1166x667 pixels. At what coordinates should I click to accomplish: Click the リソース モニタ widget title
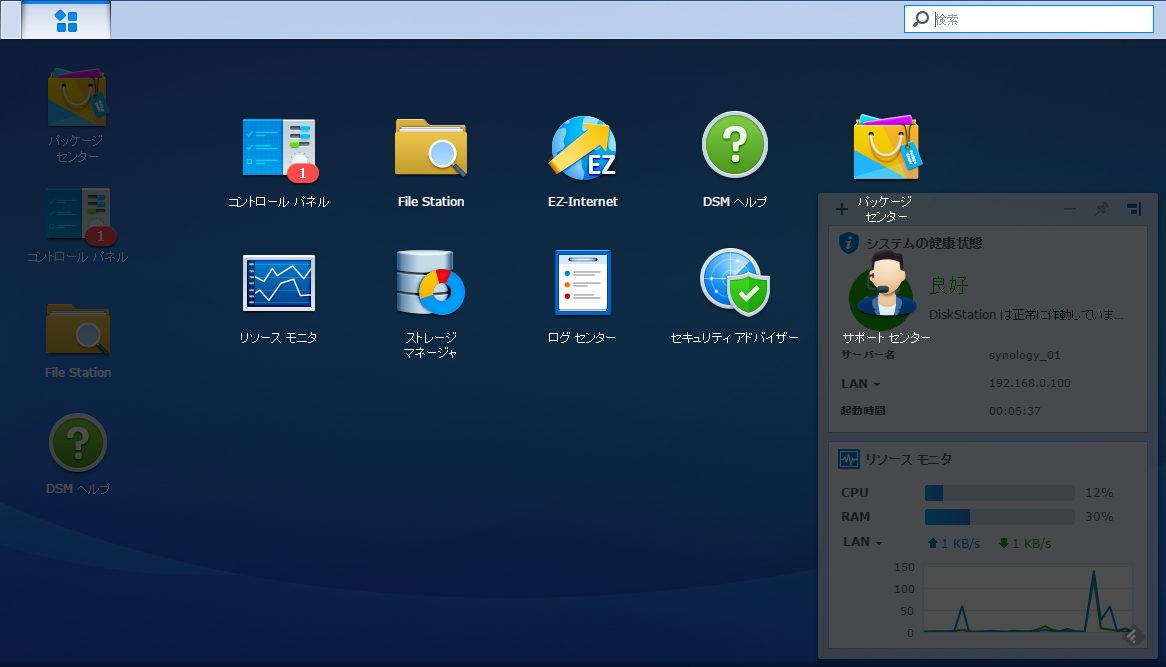point(908,460)
